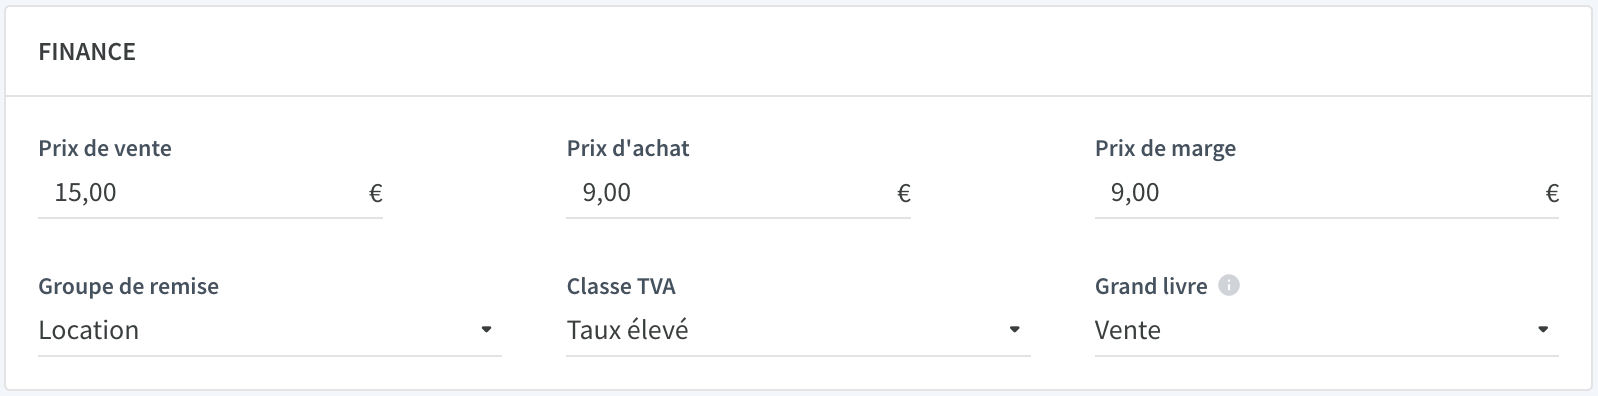Image resolution: width=1598 pixels, height=396 pixels.
Task: Click the Grand livre info icon
Action: (1230, 286)
